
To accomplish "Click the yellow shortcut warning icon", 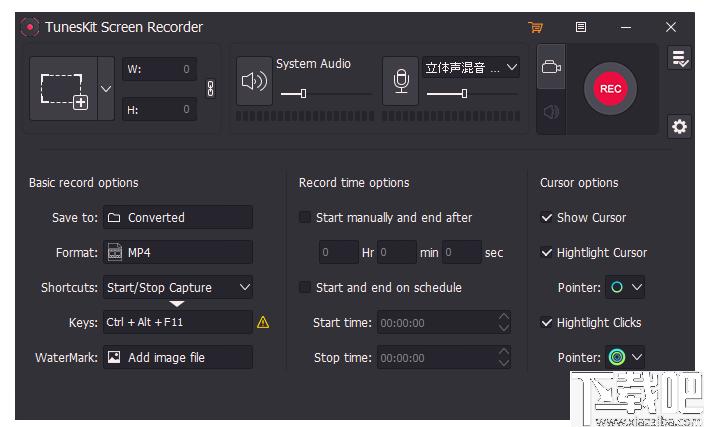I will click(x=263, y=323).
